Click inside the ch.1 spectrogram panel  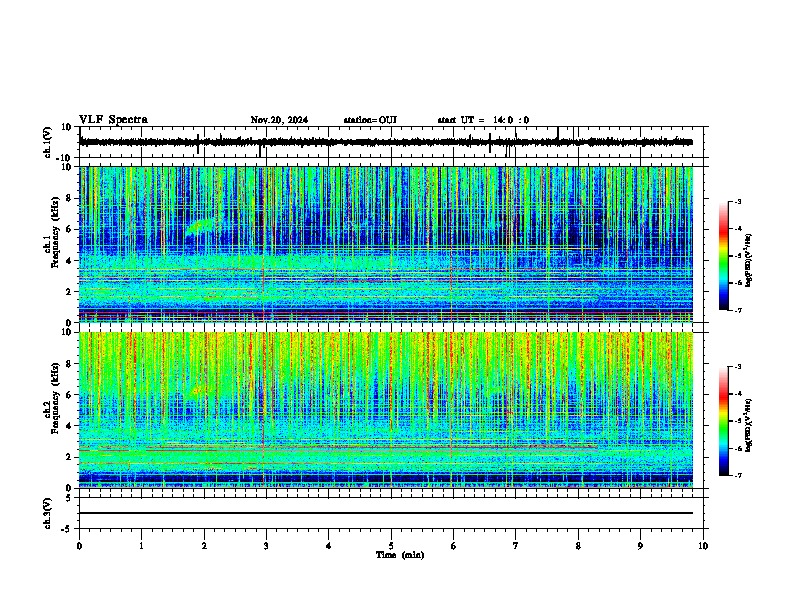click(386, 244)
